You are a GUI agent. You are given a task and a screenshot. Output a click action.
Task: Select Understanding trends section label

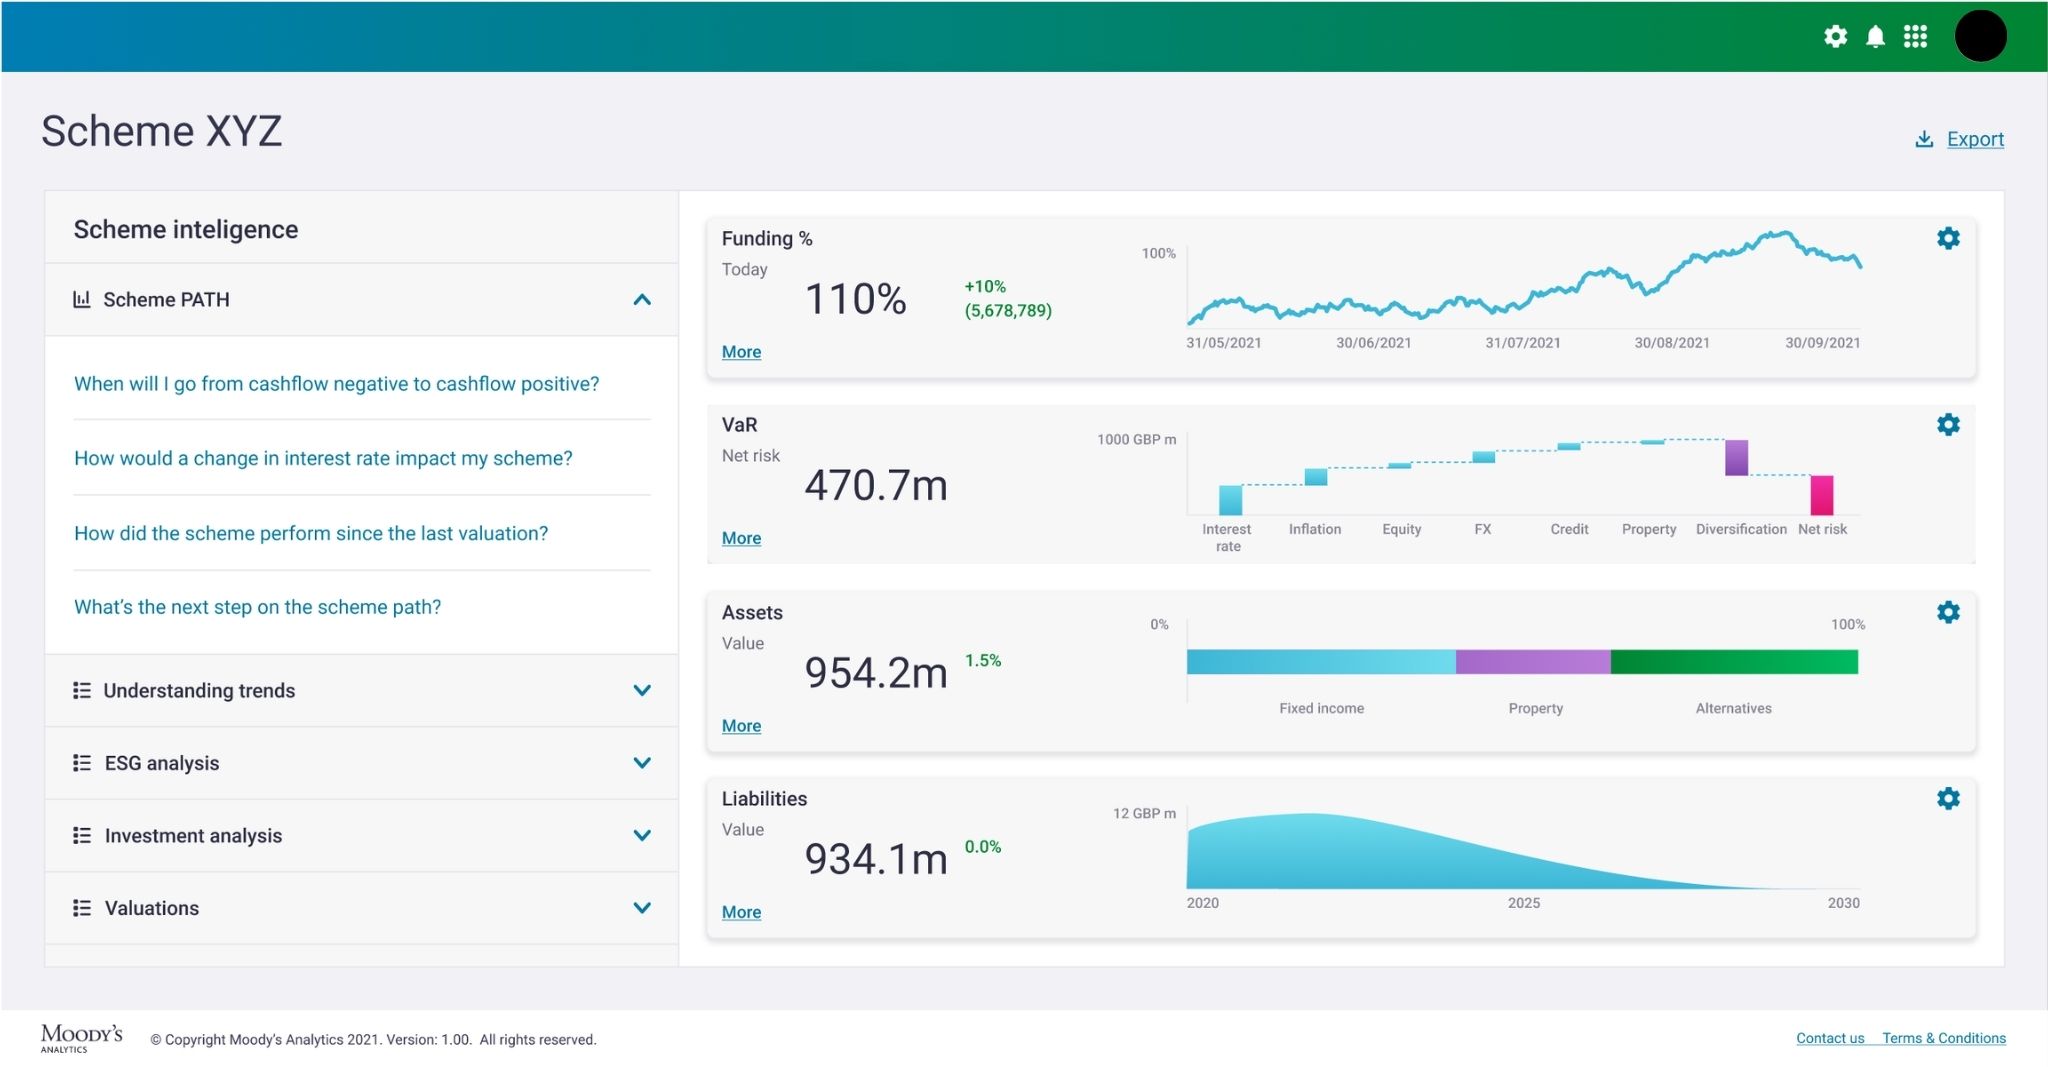[x=199, y=690]
